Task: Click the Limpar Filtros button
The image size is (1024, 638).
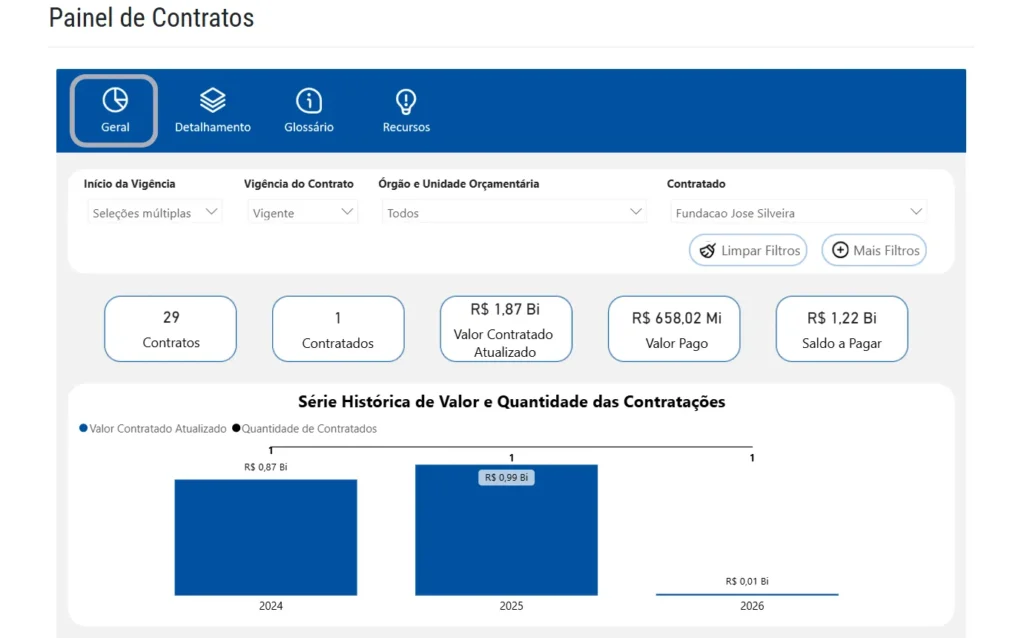Action: click(748, 250)
